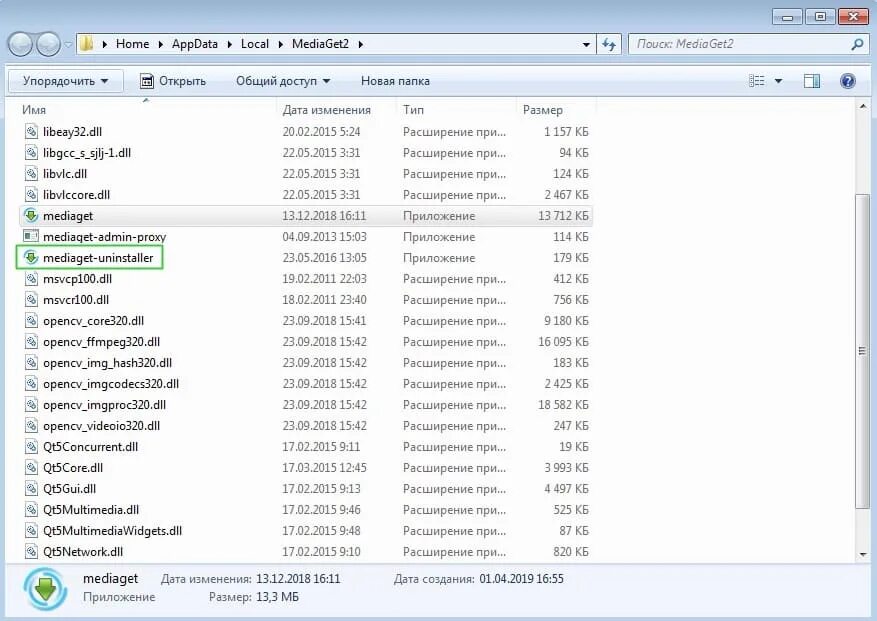Viewport: 877px width, 621px height.
Task: Select the Qt5Concurrent.dll file icon
Action: 31,446
